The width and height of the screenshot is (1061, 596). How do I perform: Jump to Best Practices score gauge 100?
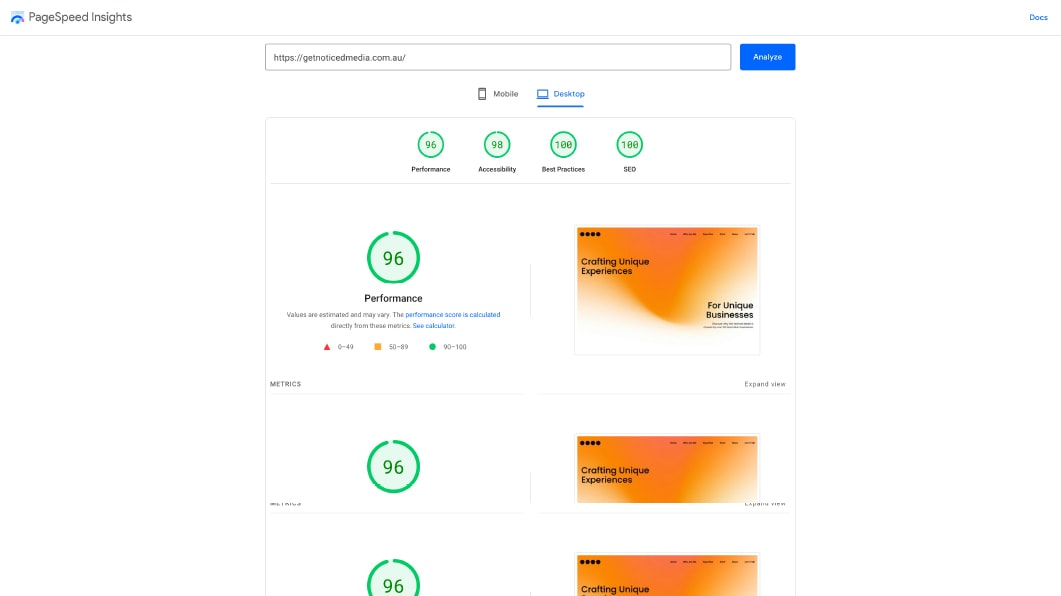pos(563,145)
